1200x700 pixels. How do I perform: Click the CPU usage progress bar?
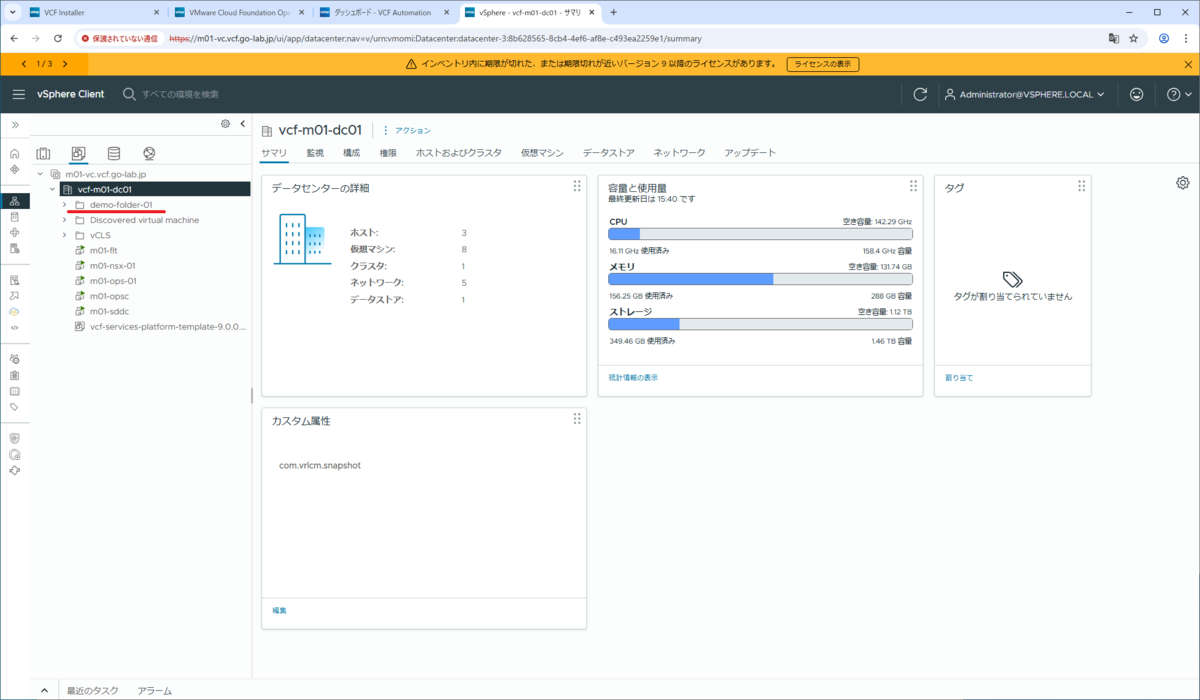[x=760, y=234]
